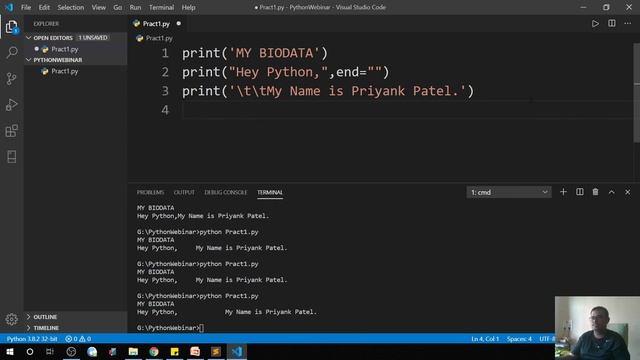This screenshot has height=360, width=640.
Task: Switch to the Debug Console tab
Action: coord(226,192)
